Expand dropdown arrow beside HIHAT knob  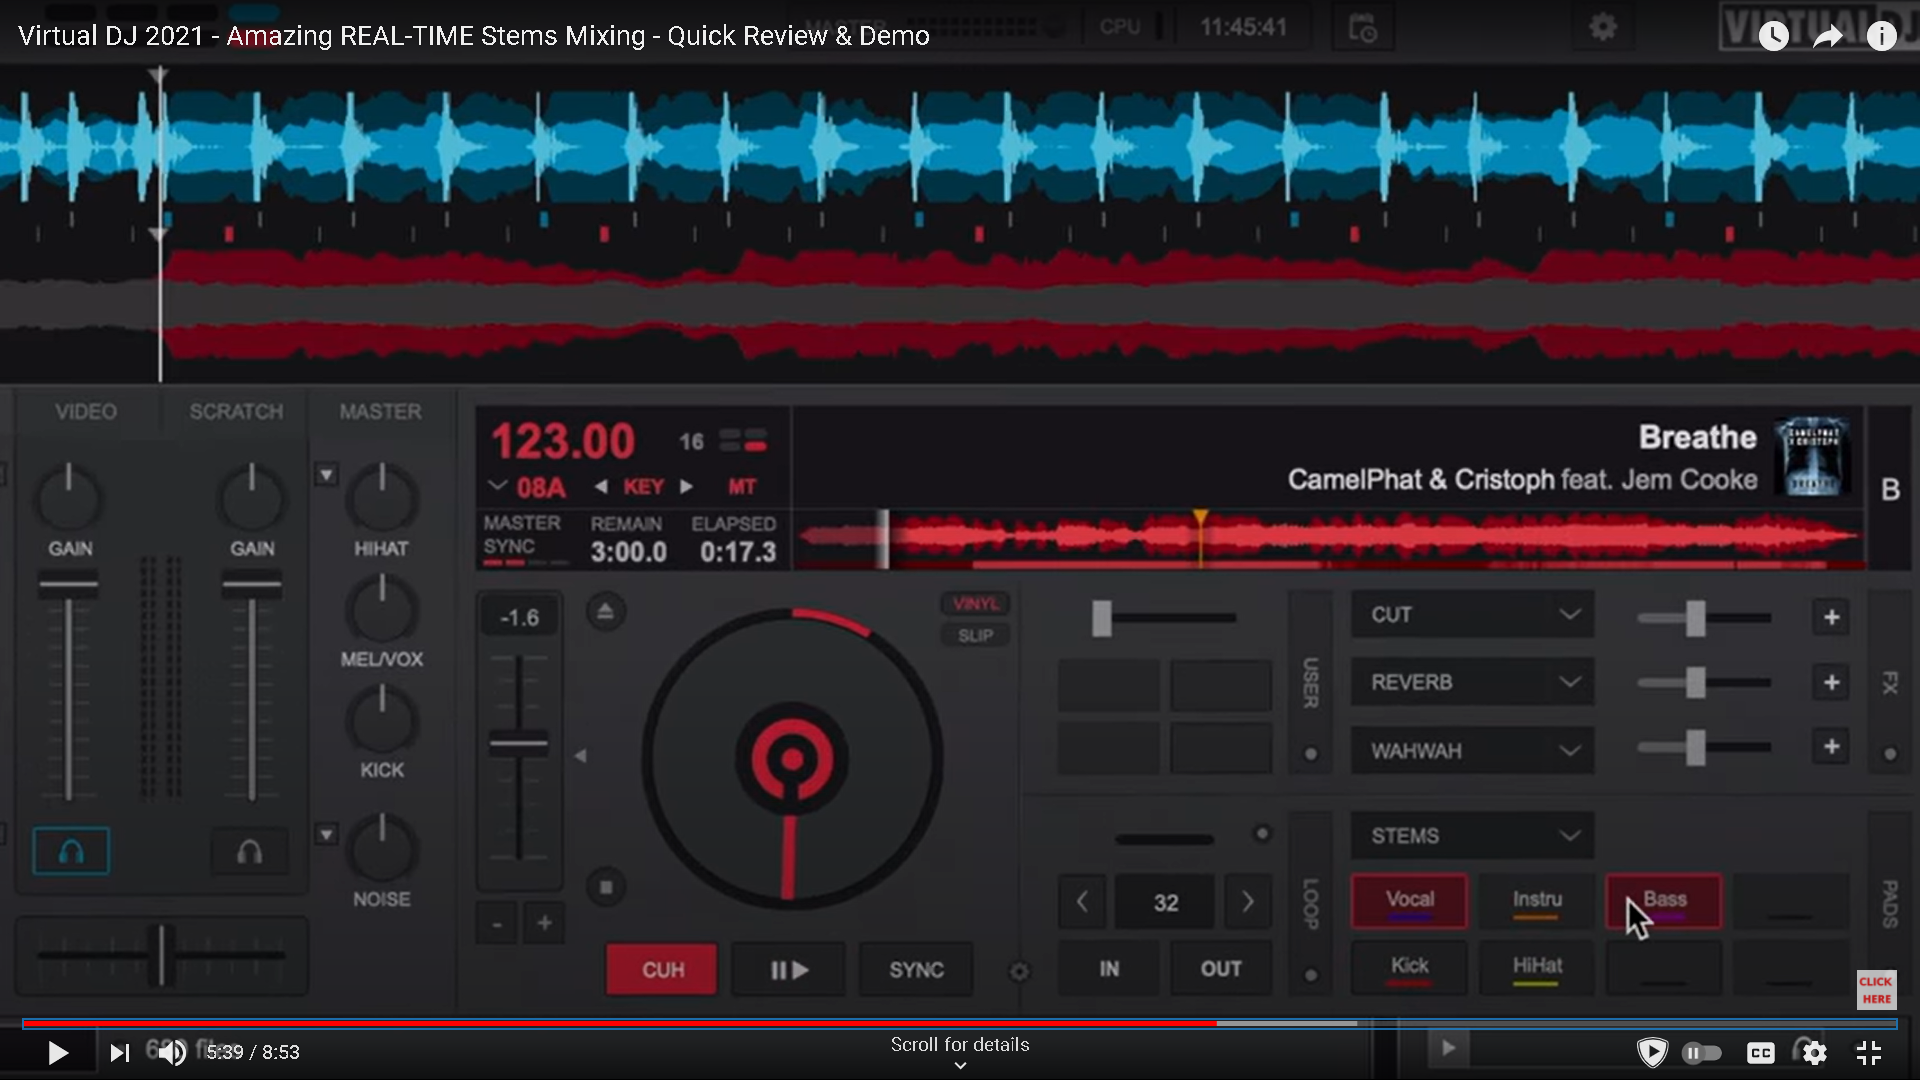point(327,475)
